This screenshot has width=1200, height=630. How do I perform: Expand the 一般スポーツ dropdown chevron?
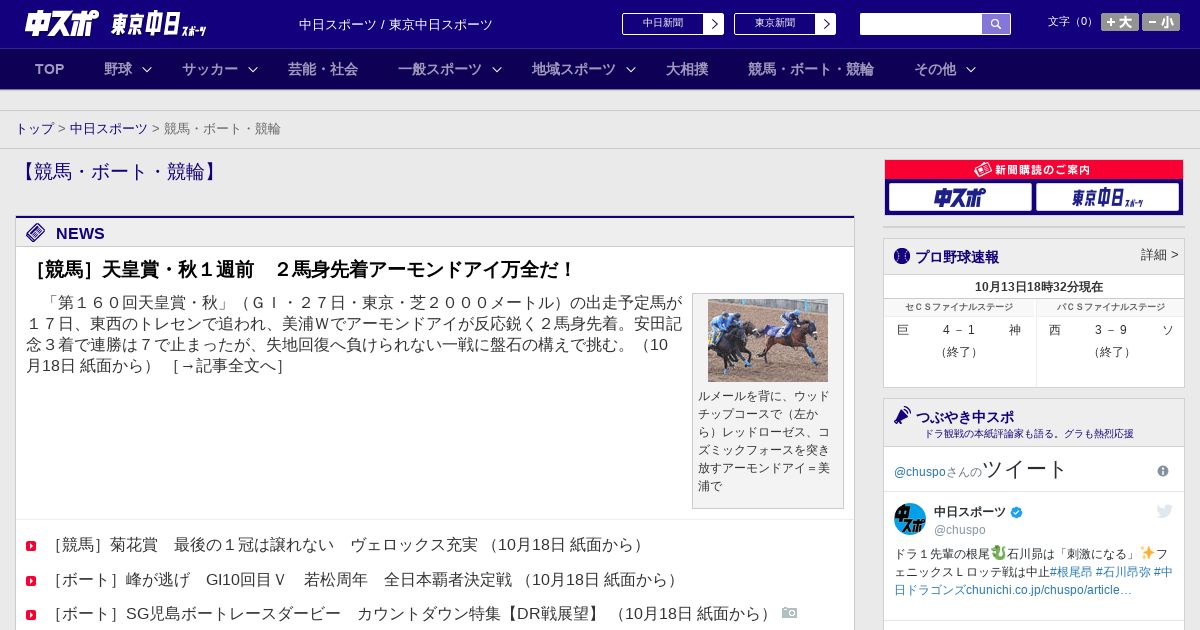tap(497, 69)
